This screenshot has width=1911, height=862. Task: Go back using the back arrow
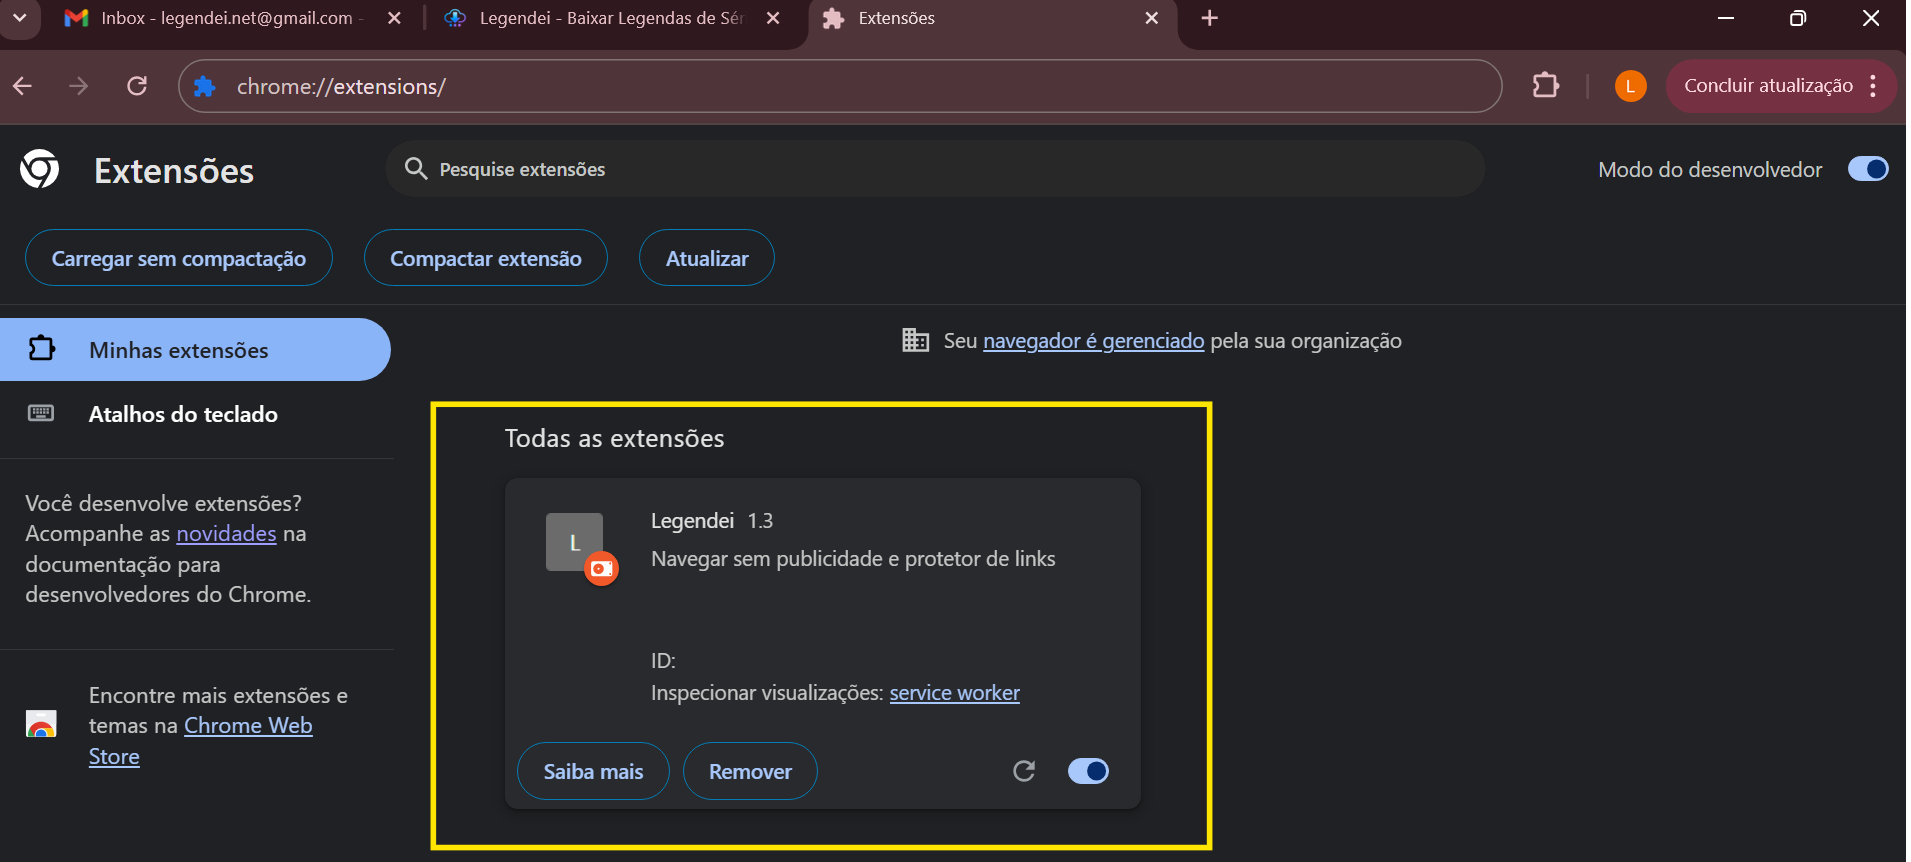(23, 86)
